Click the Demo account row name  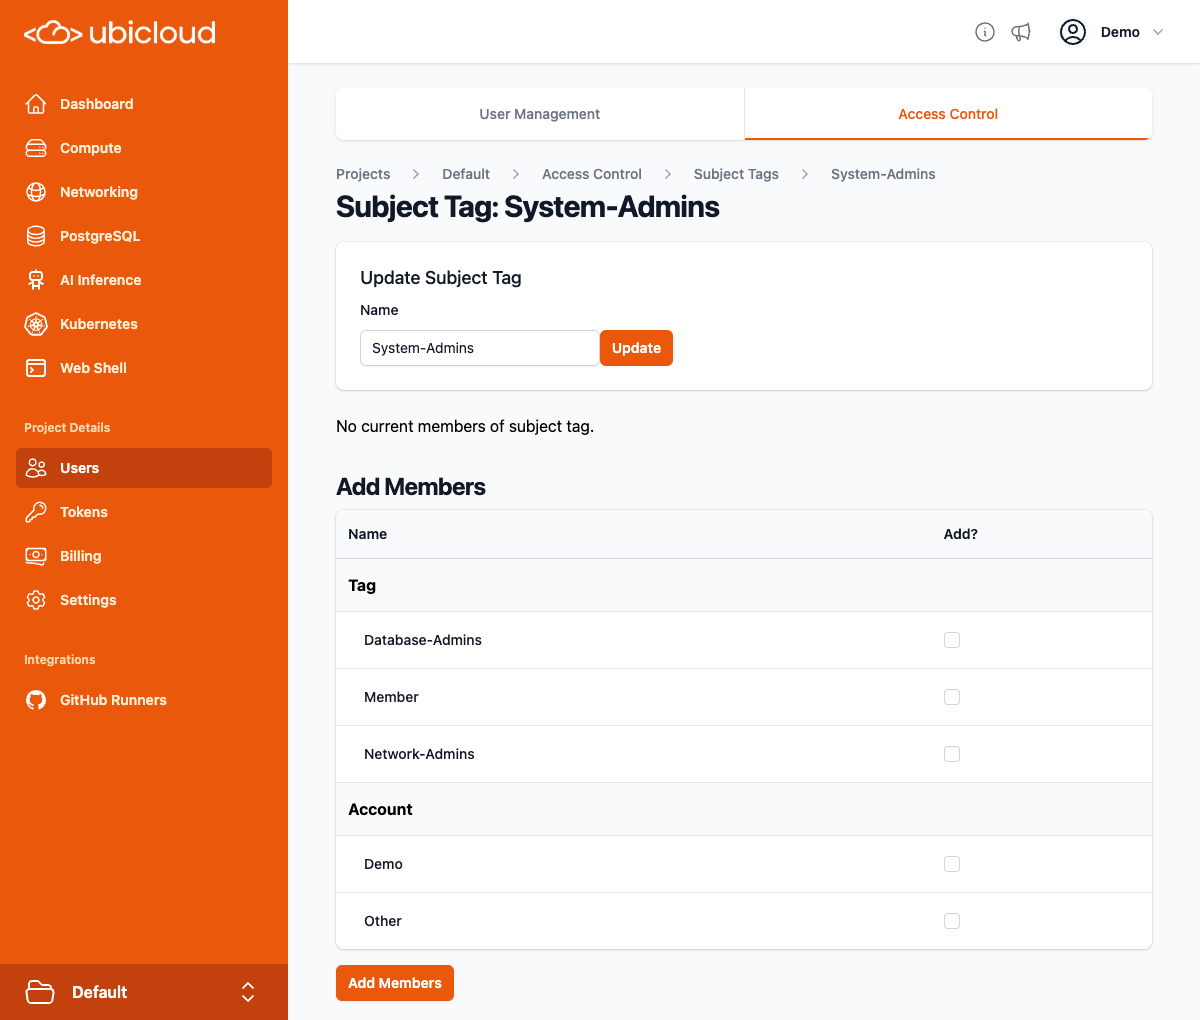click(x=383, y=864)
